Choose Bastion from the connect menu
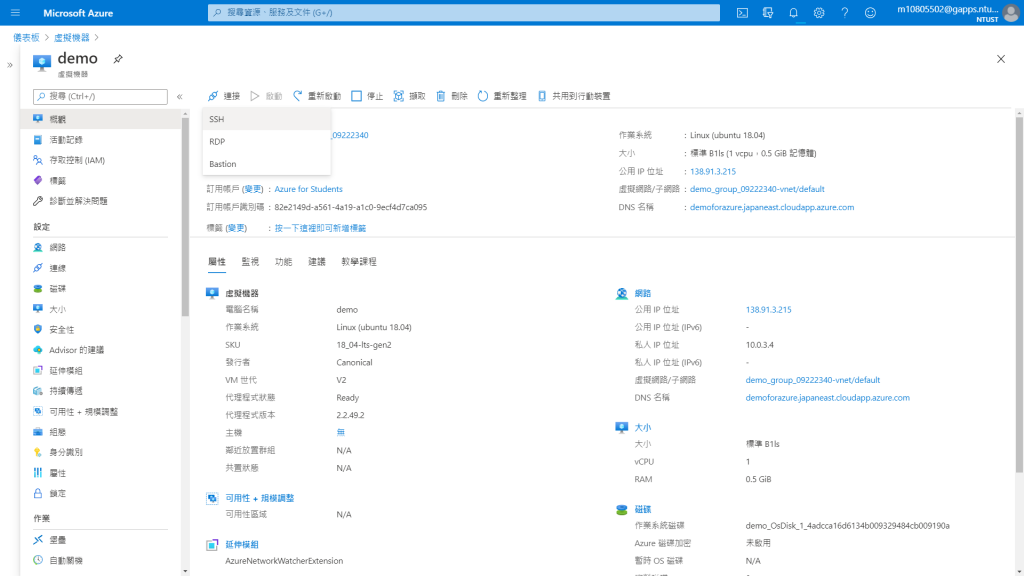The height and width of the screenshot is (576, 1024). 266,164
